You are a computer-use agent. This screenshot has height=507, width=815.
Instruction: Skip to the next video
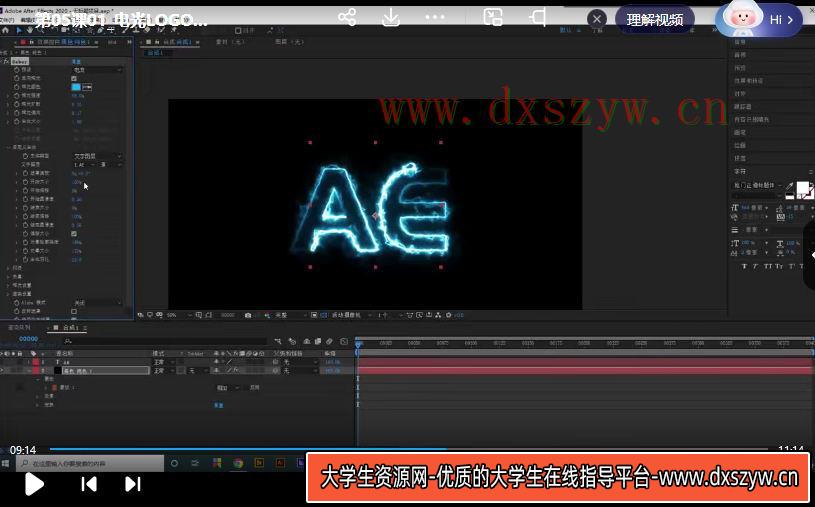tap(133, 484)
